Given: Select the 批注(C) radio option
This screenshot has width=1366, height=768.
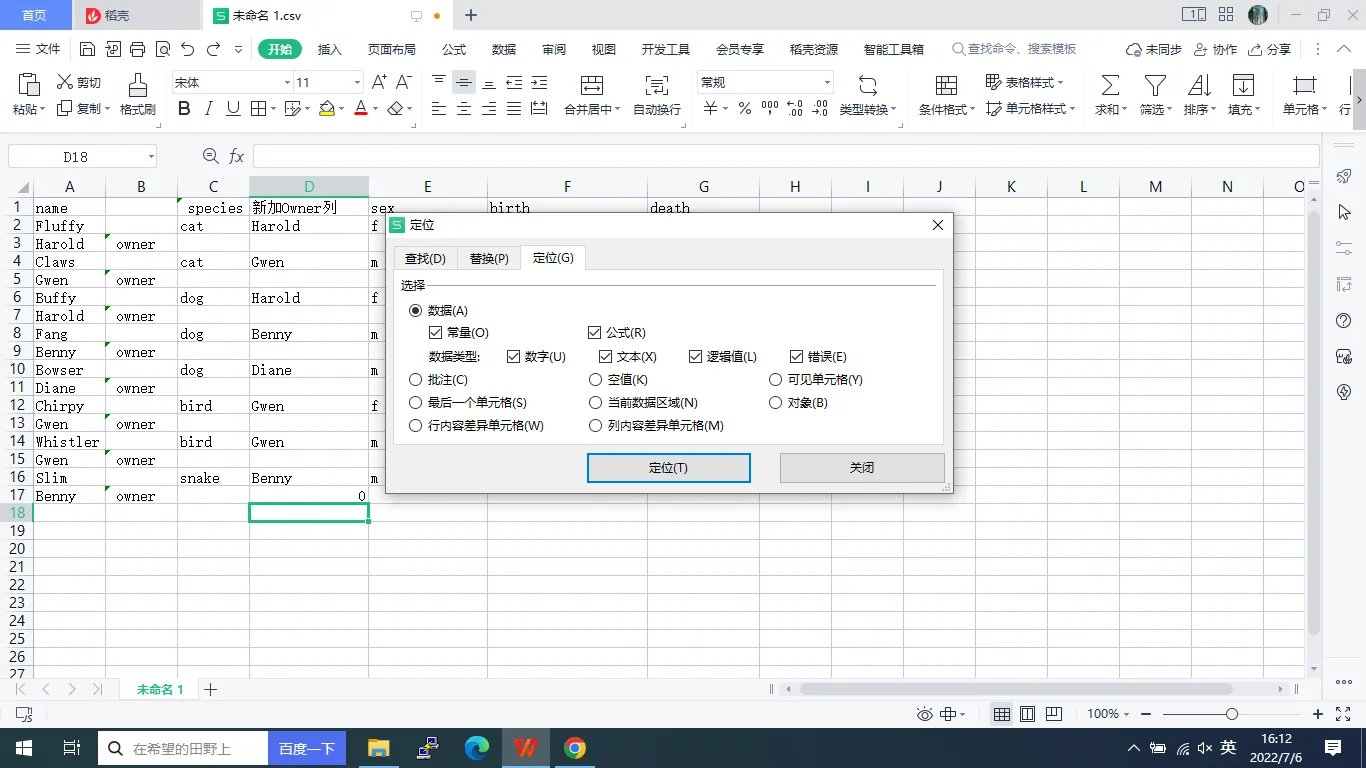Looking at the screenshot, I should (x=416, y=379).
